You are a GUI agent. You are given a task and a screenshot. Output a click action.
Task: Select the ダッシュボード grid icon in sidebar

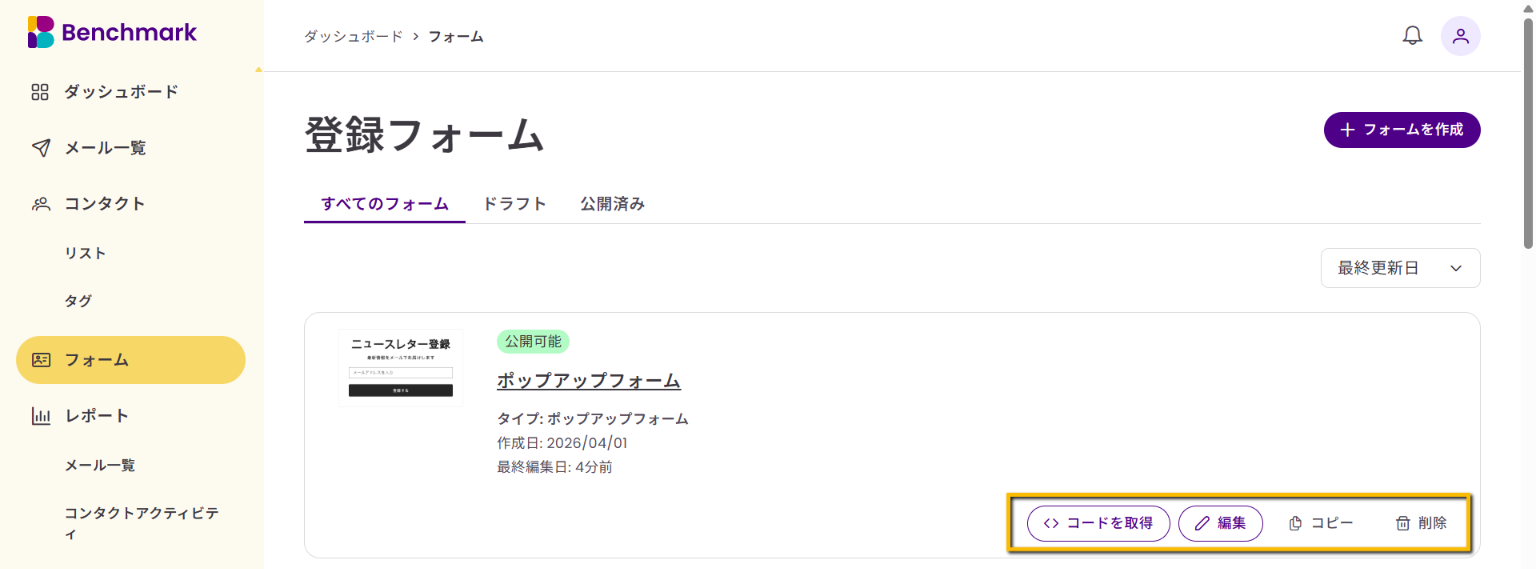pos(40,92)
